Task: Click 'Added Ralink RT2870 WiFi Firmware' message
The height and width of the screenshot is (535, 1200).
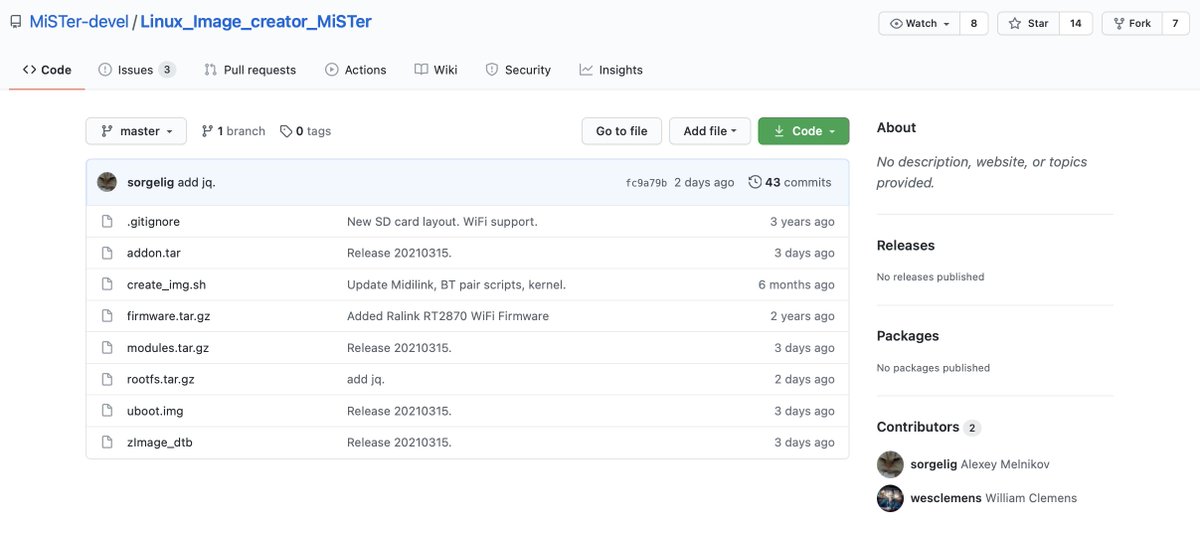Action: [x=448, y=316]
